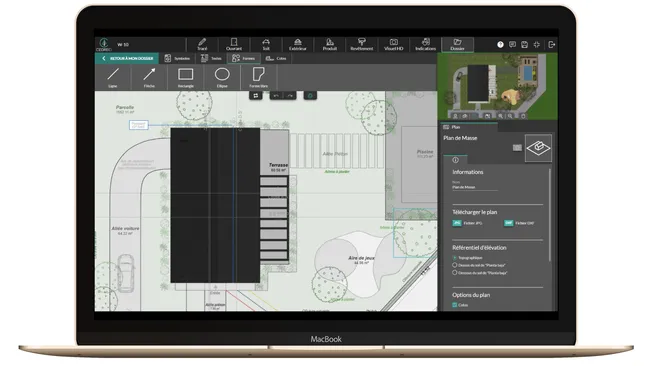Click the Nom field containing Plan de Masse

point(475,187)
